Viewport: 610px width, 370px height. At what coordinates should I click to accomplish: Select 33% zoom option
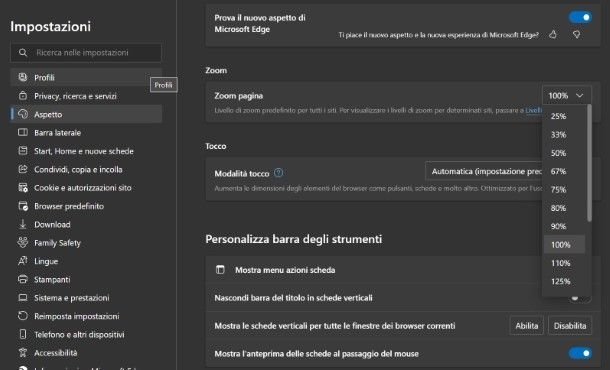[x=564, y=135]
